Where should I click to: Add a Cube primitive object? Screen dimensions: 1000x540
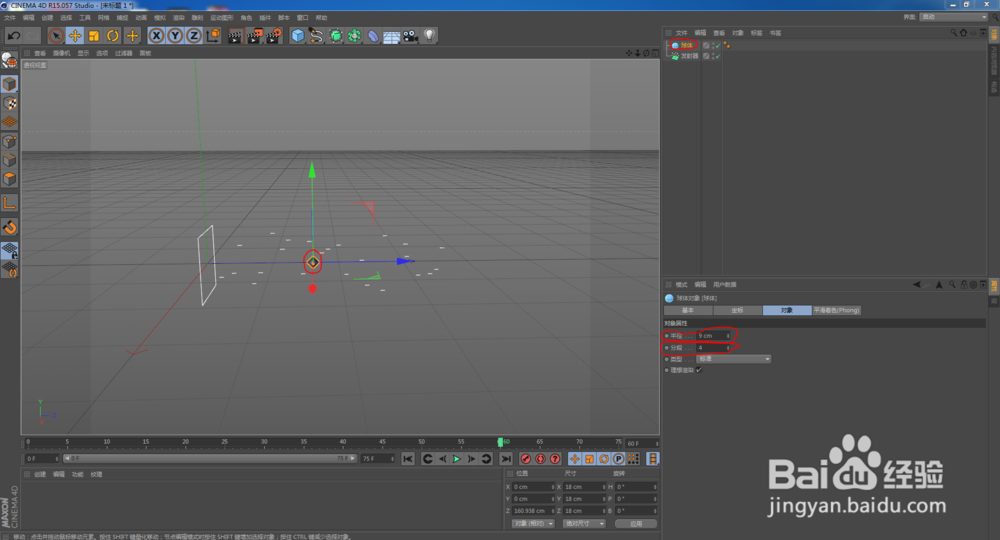(298, 36)
